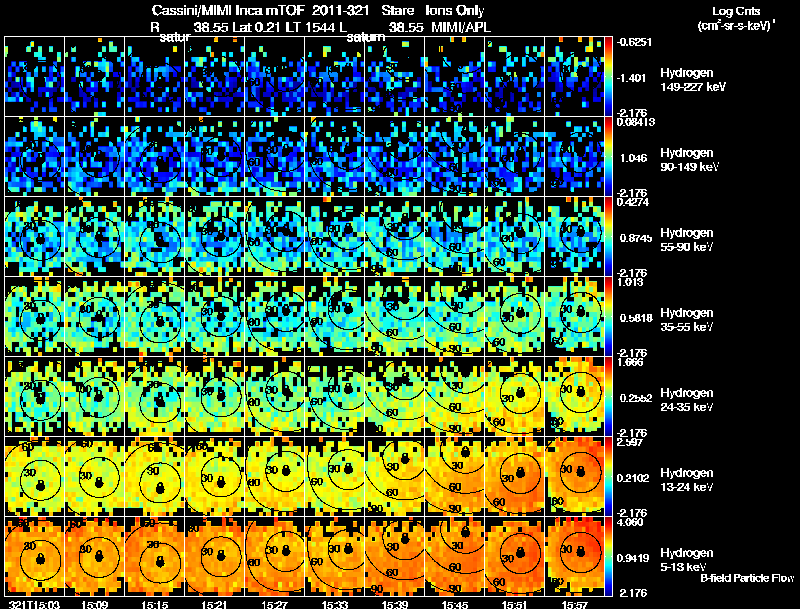Viewport: 800px width, 609px height.
Task: Select the 15:21 time label
Action: coord(215,604)
